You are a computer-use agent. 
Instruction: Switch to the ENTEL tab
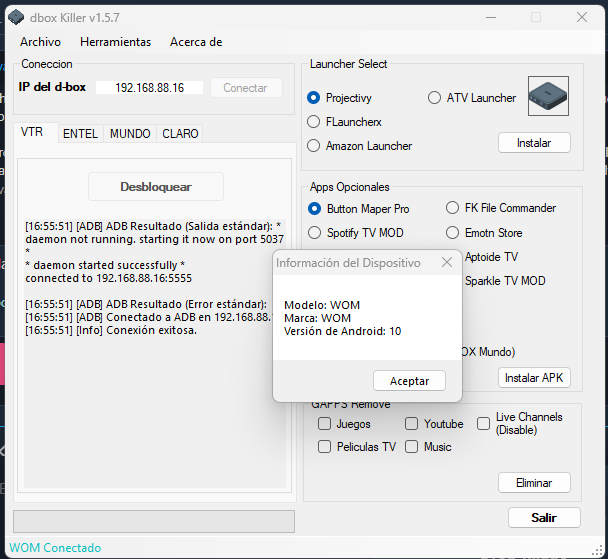(80, 134)
